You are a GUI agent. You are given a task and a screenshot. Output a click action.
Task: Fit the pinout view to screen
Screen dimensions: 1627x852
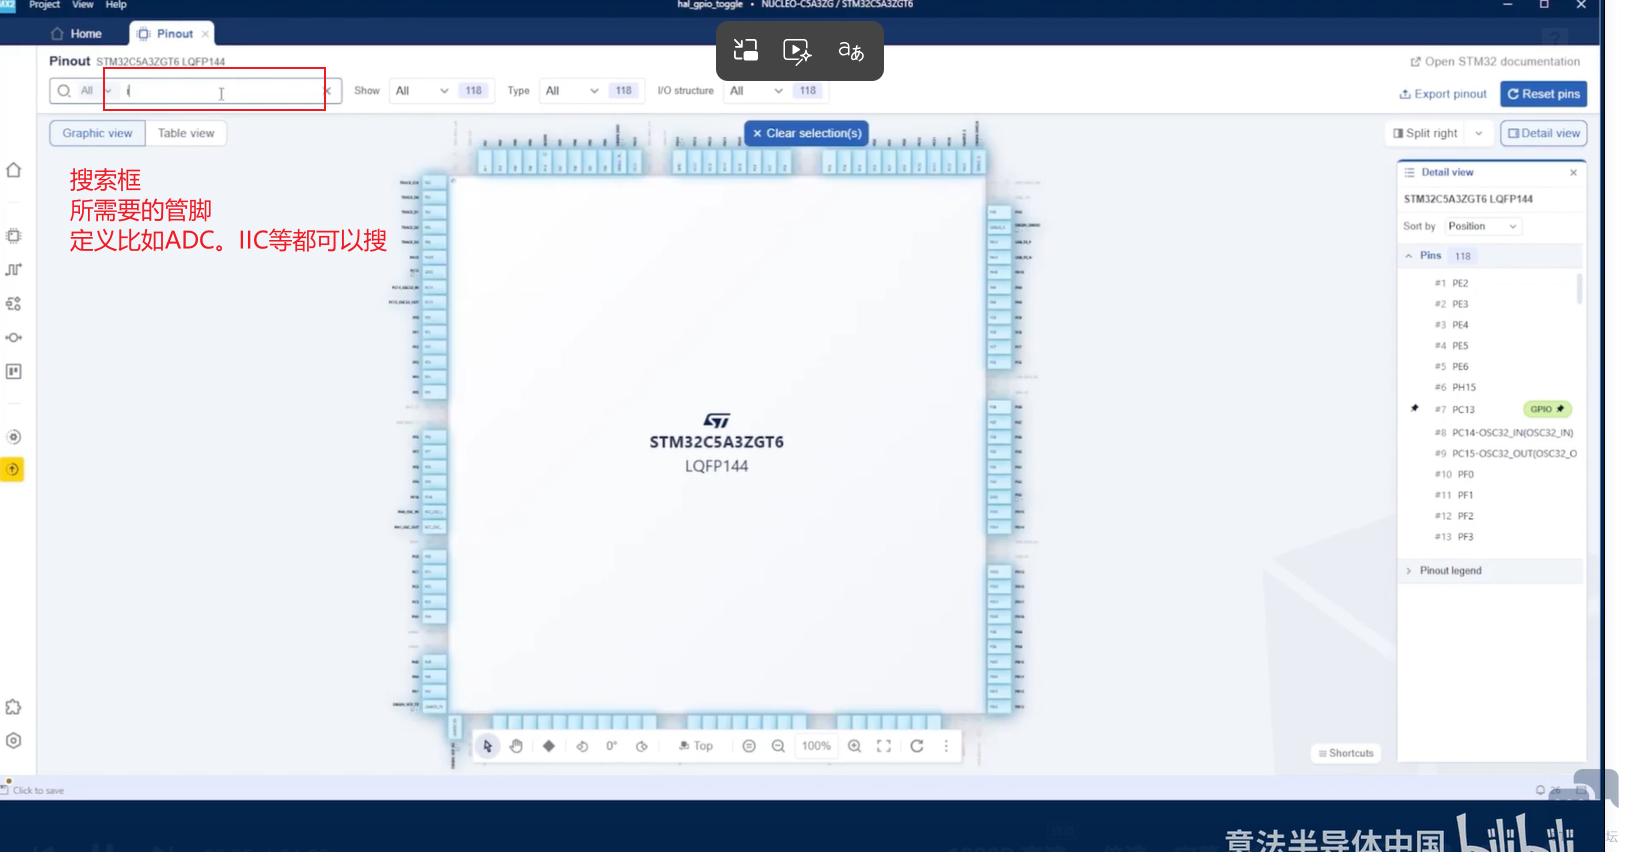tap(884, 746)
